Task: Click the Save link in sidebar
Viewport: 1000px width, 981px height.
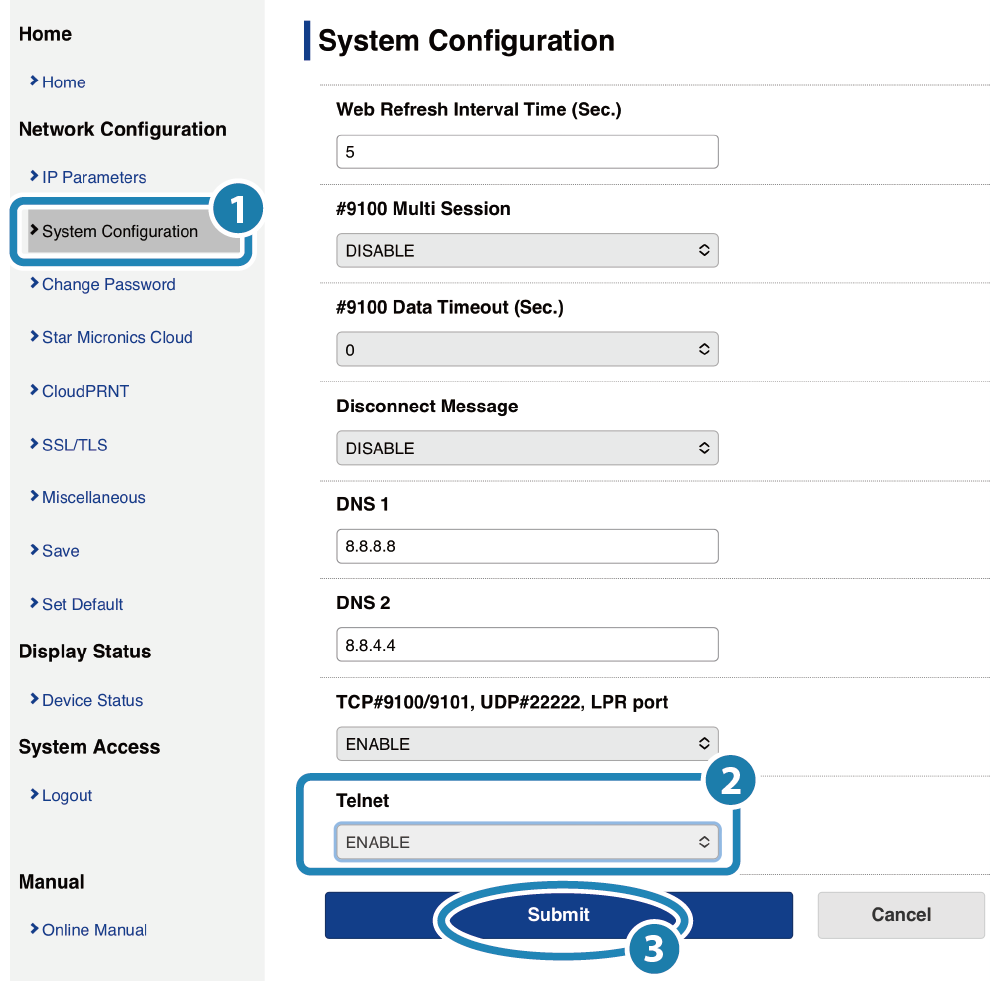Action: [60, 551]
